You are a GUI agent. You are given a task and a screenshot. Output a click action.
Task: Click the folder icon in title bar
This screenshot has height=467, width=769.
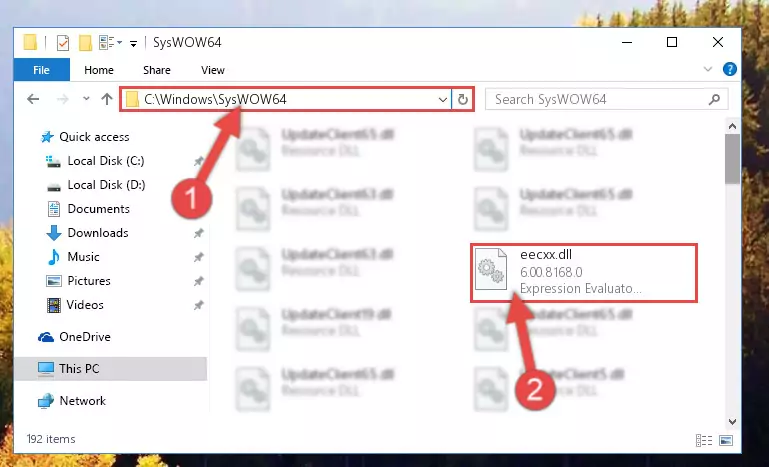[30, 43]
